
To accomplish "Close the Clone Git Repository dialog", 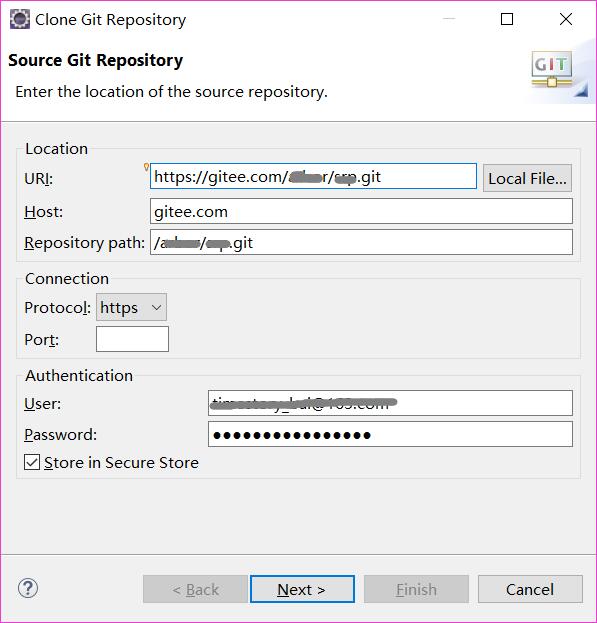I will click(566, 19).
